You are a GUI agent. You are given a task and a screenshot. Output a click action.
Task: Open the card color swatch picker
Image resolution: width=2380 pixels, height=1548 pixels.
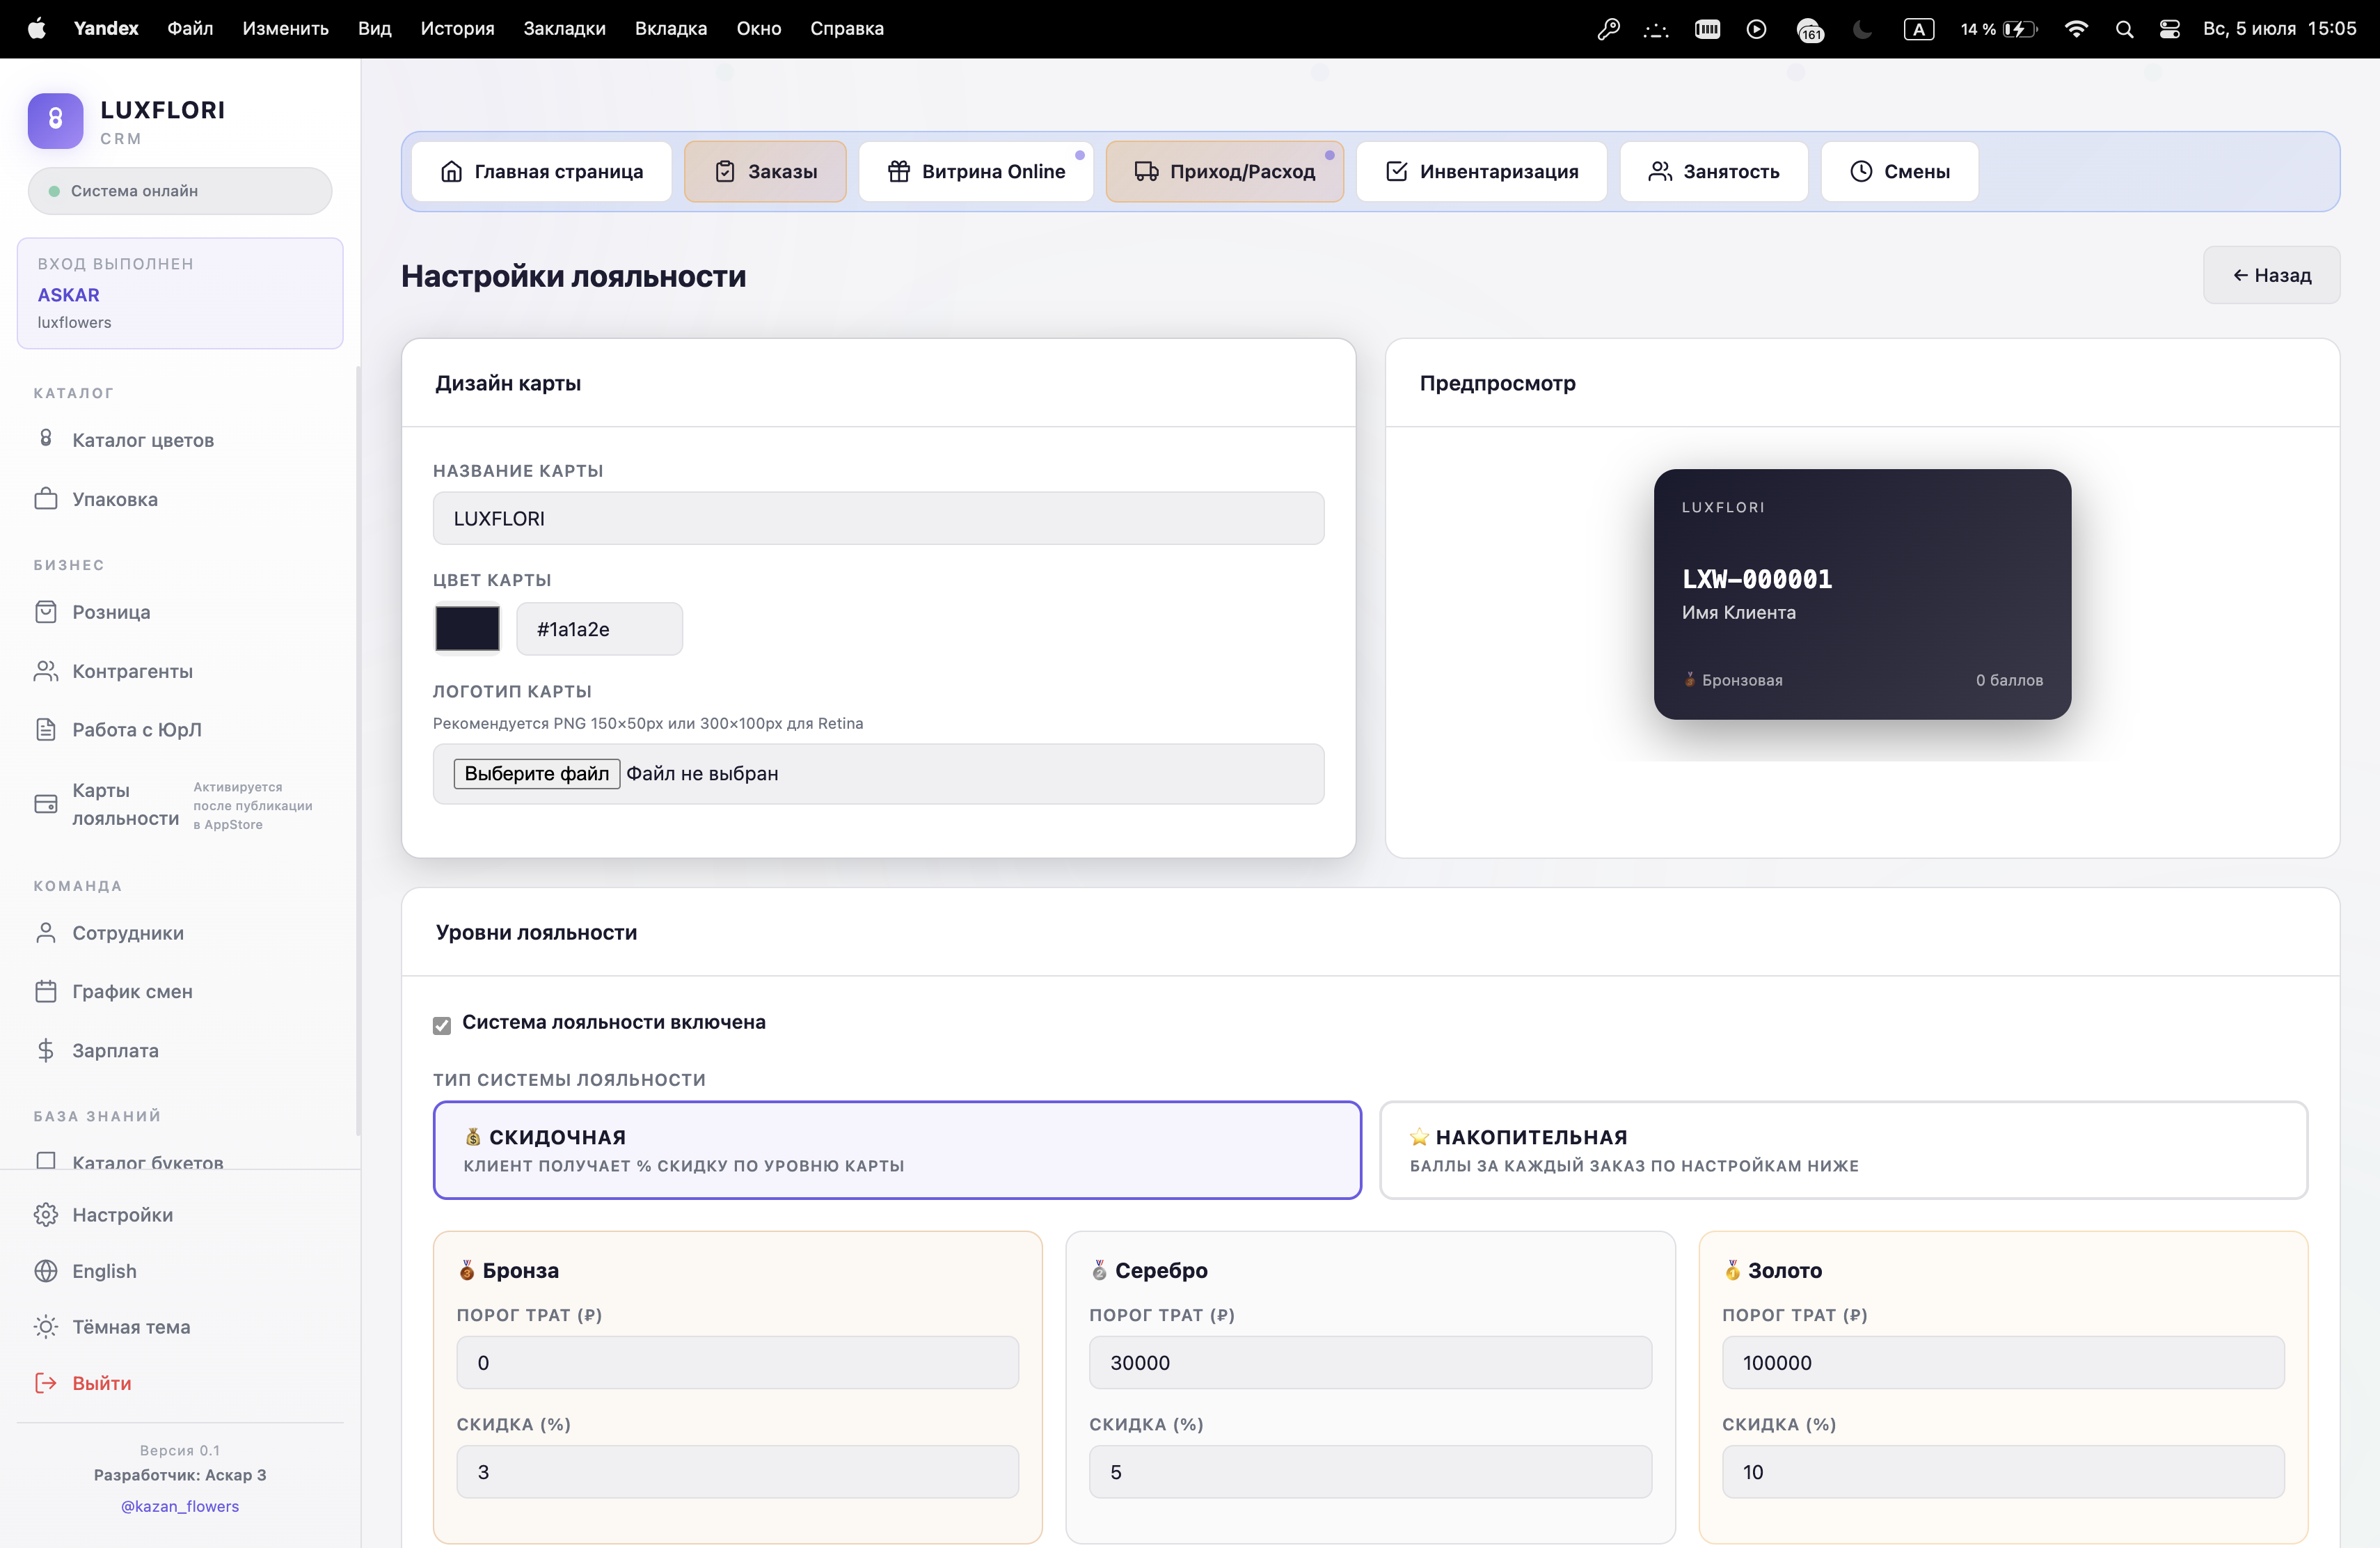tap(467, 628)
